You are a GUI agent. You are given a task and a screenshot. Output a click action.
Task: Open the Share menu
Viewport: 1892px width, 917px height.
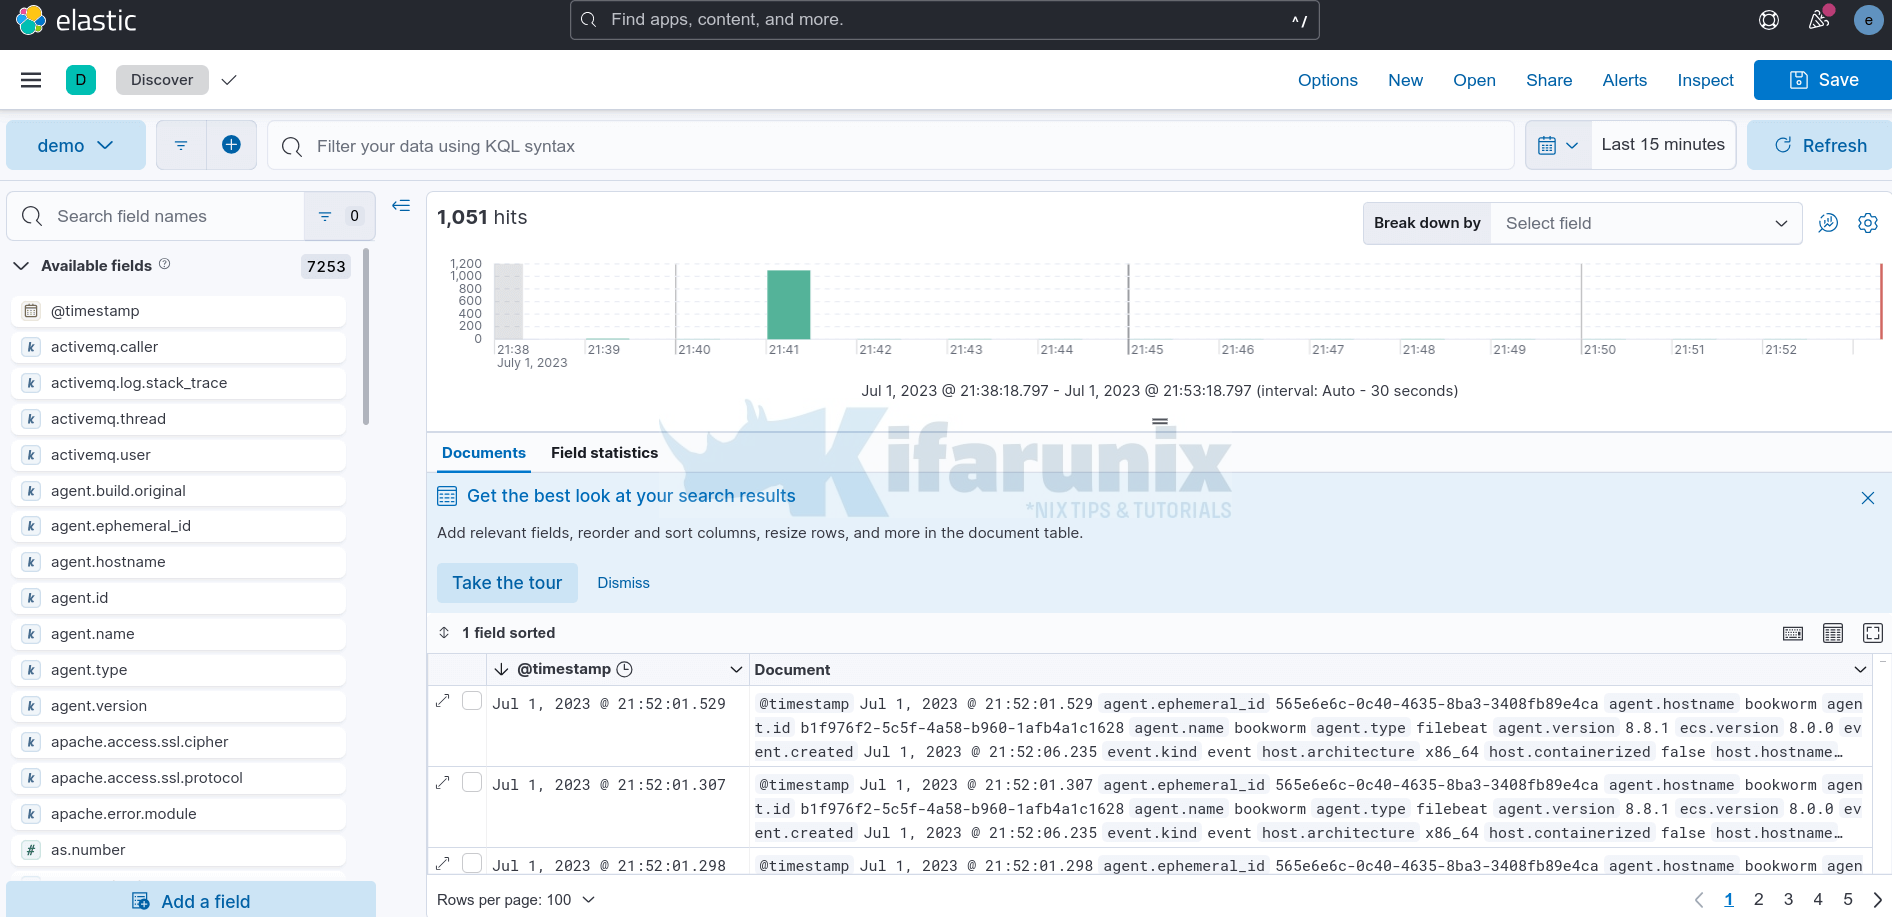(1549, 80)
